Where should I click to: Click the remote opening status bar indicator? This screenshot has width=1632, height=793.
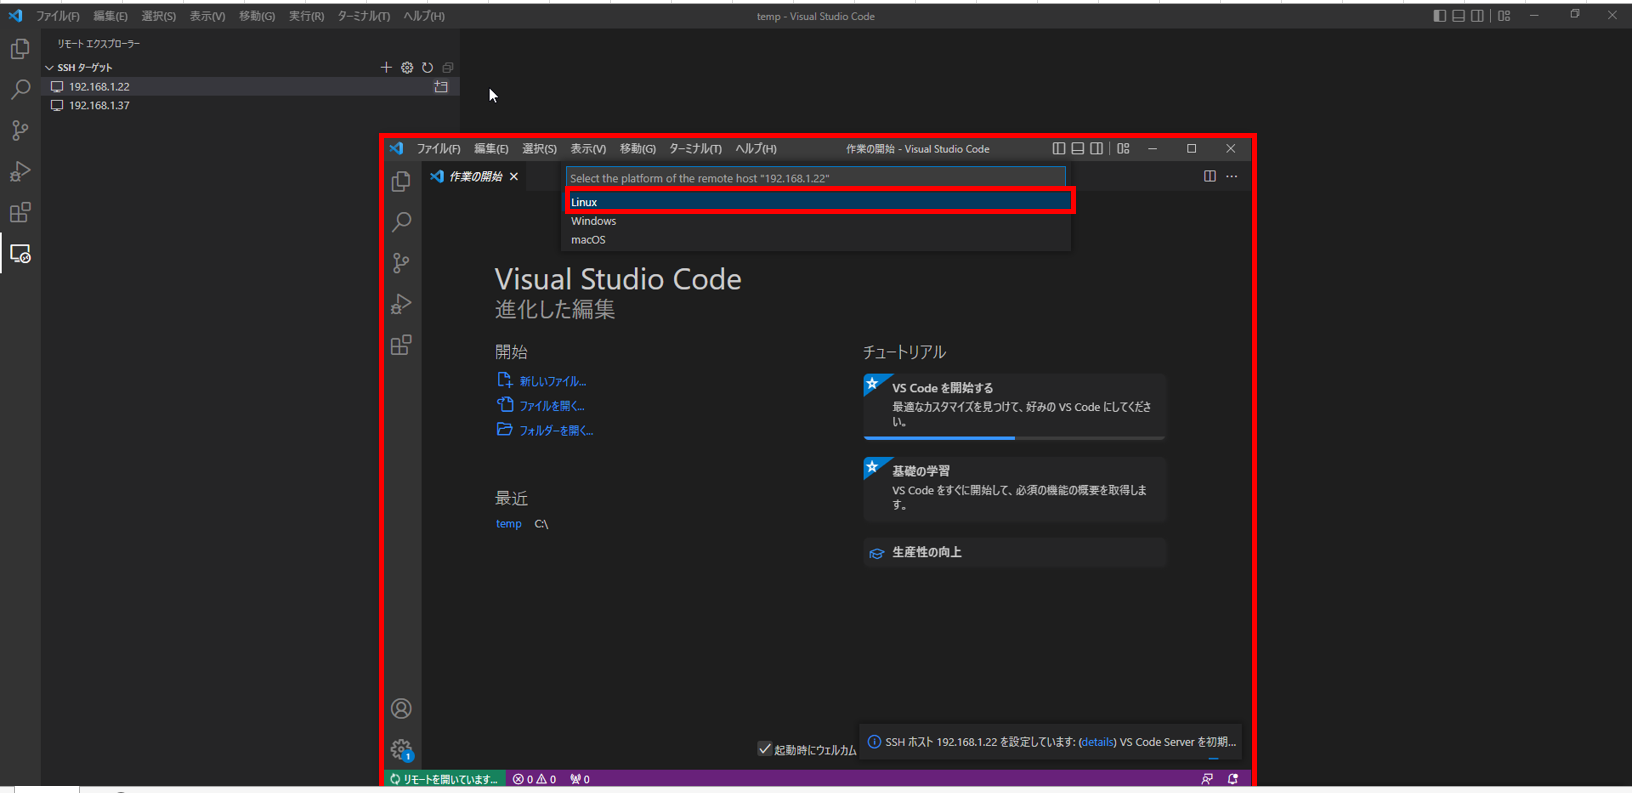(445, 779)
